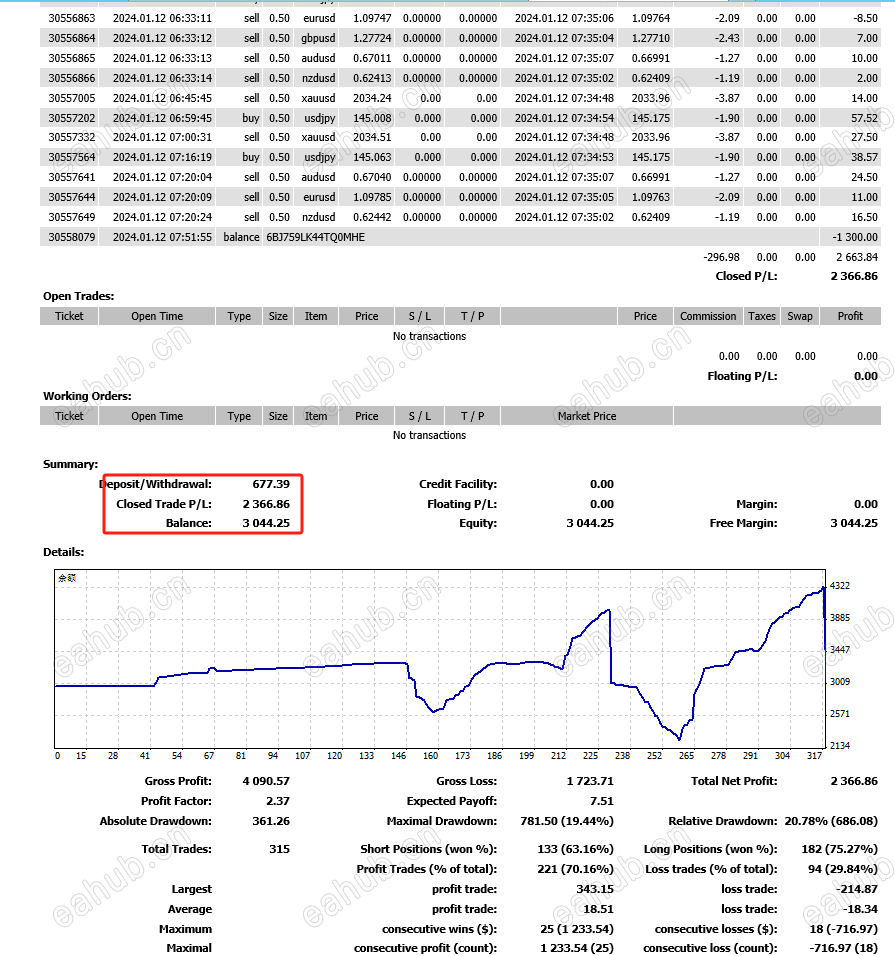Image resolution: width=895 pixels, height=956 pixels.
Task: Click Type header in Working Orders table
Action: click(x=239, y=416)
